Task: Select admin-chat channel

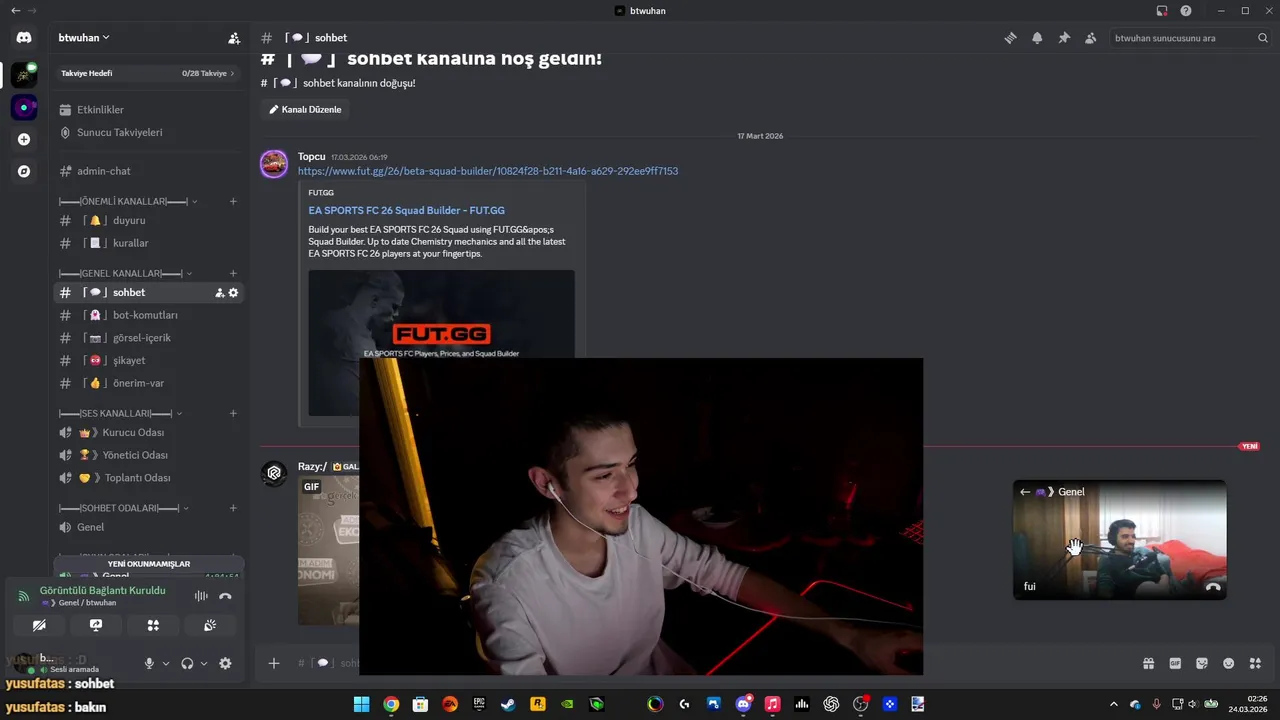Action: coord(148,171)
